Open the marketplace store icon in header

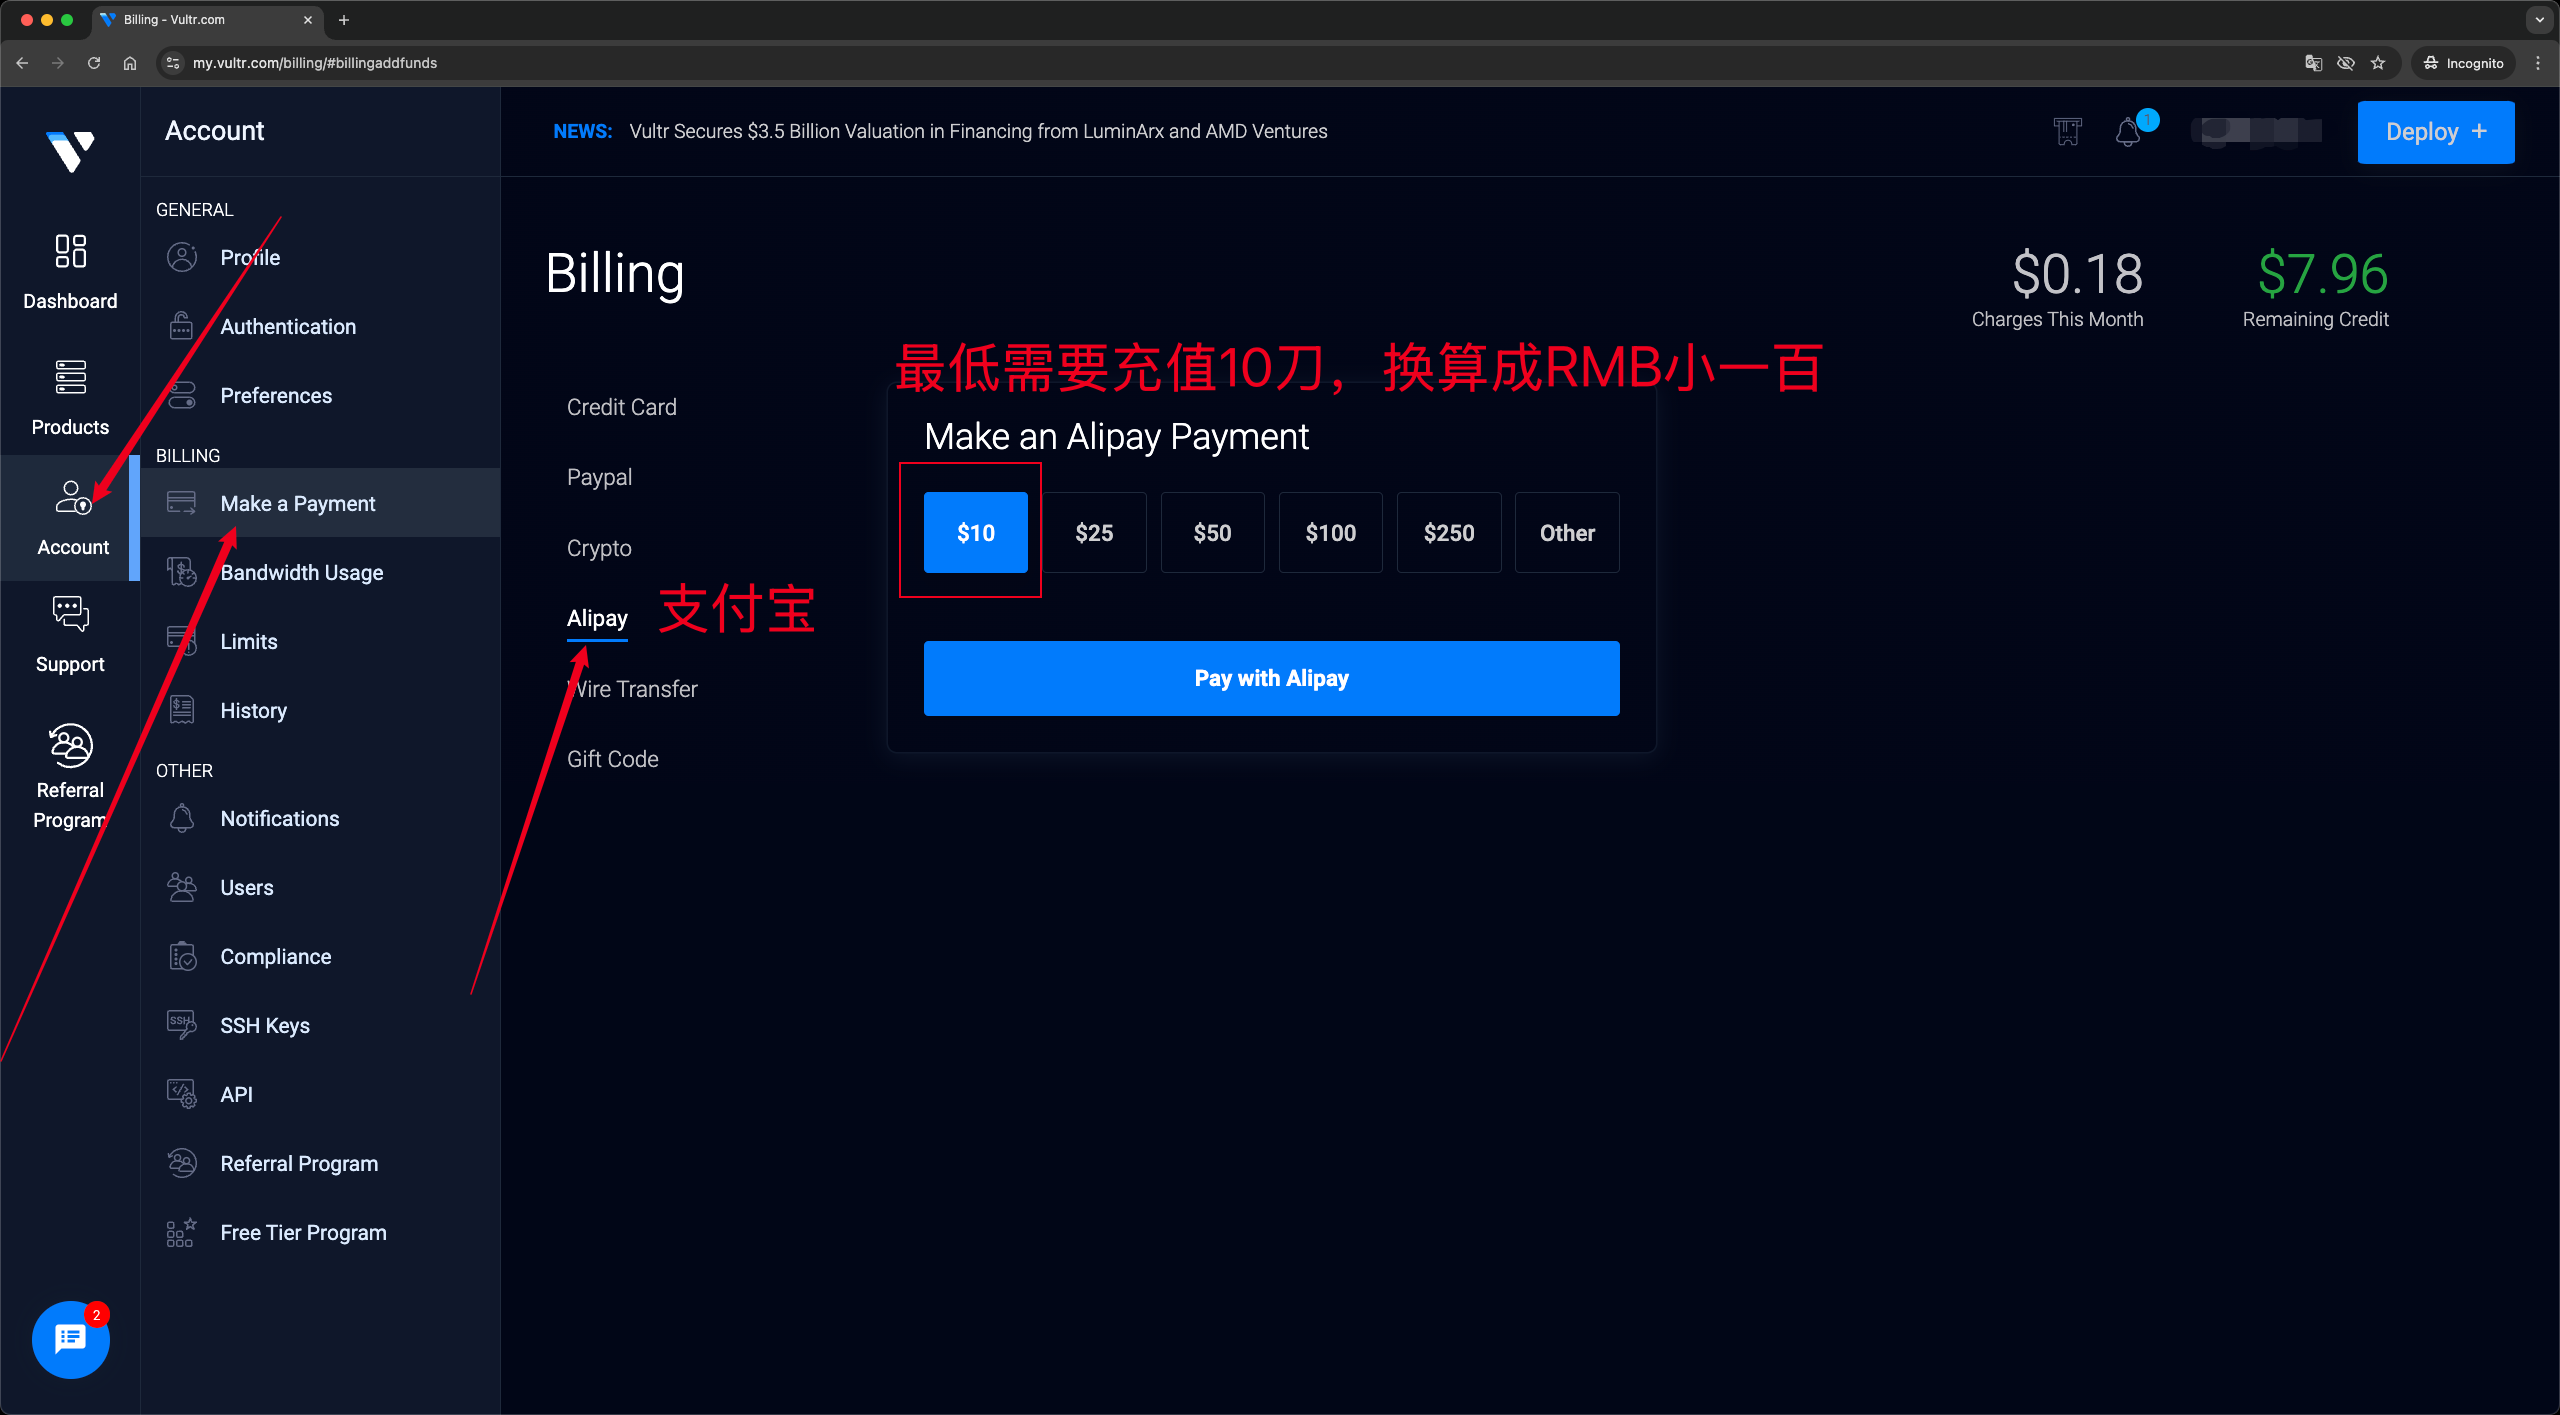point(2067,132)
